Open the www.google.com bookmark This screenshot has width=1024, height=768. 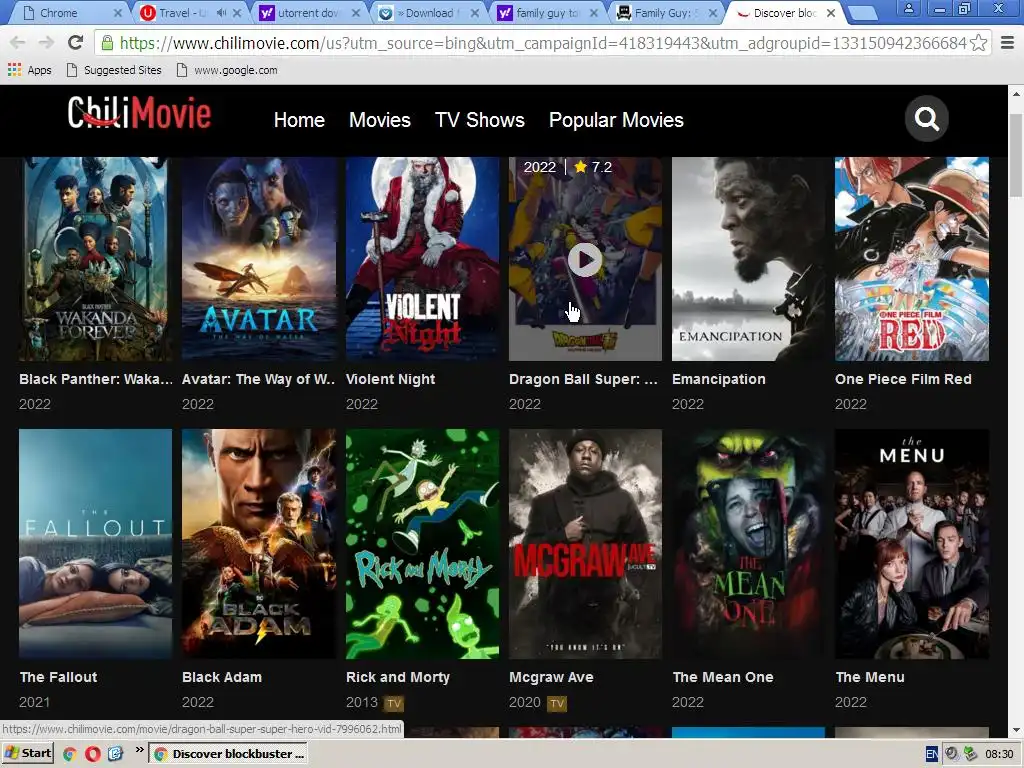pos(227,70)
